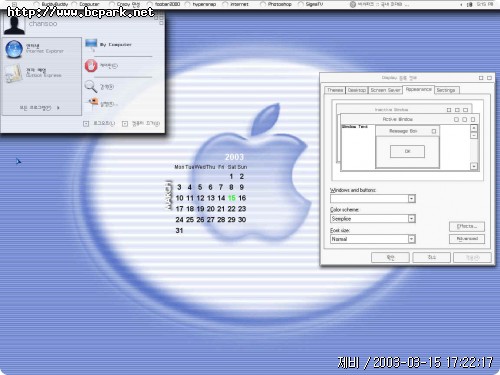This screenshot has width=500, height=375.
Task: Open the Run command icon
Action: coord(93,104)
